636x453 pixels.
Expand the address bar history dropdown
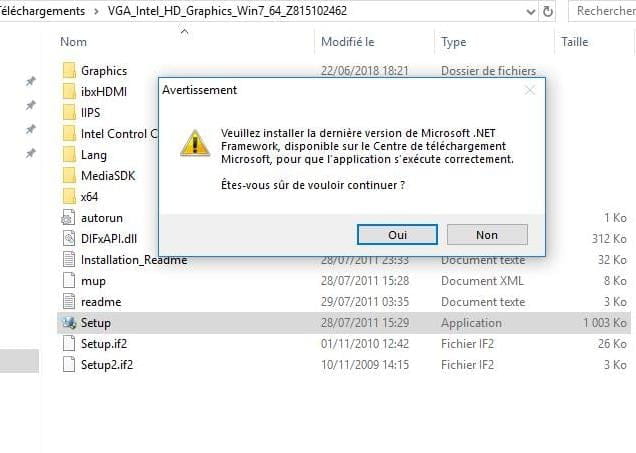point(531,12)
